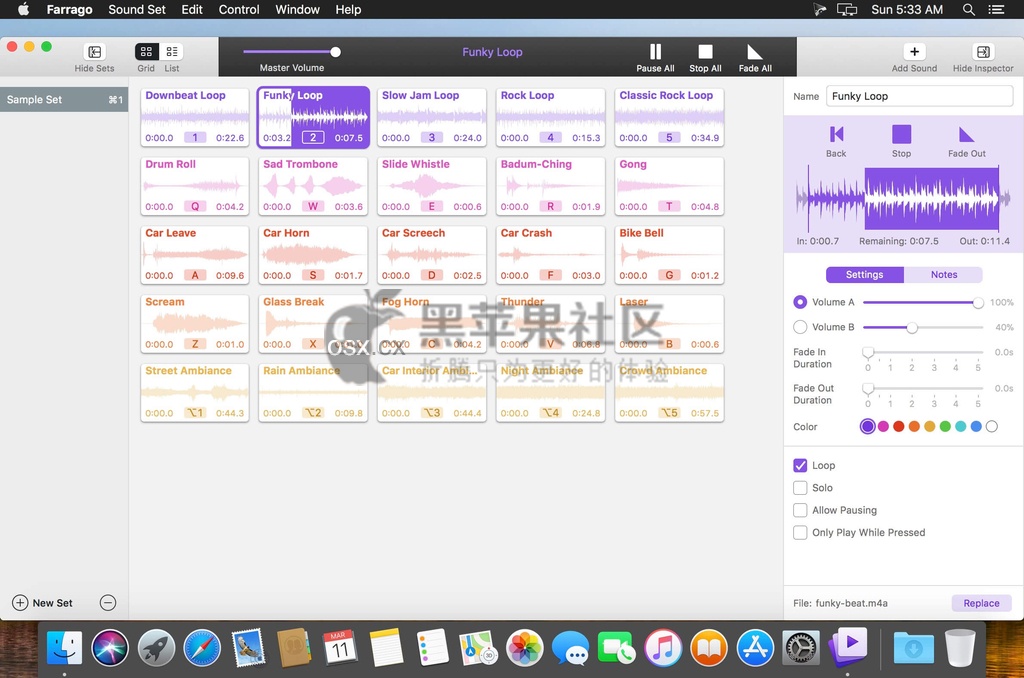The height and width of the screenshot is (678, 1024).
Task: Hide the Inspector panel
Action: 983,52
